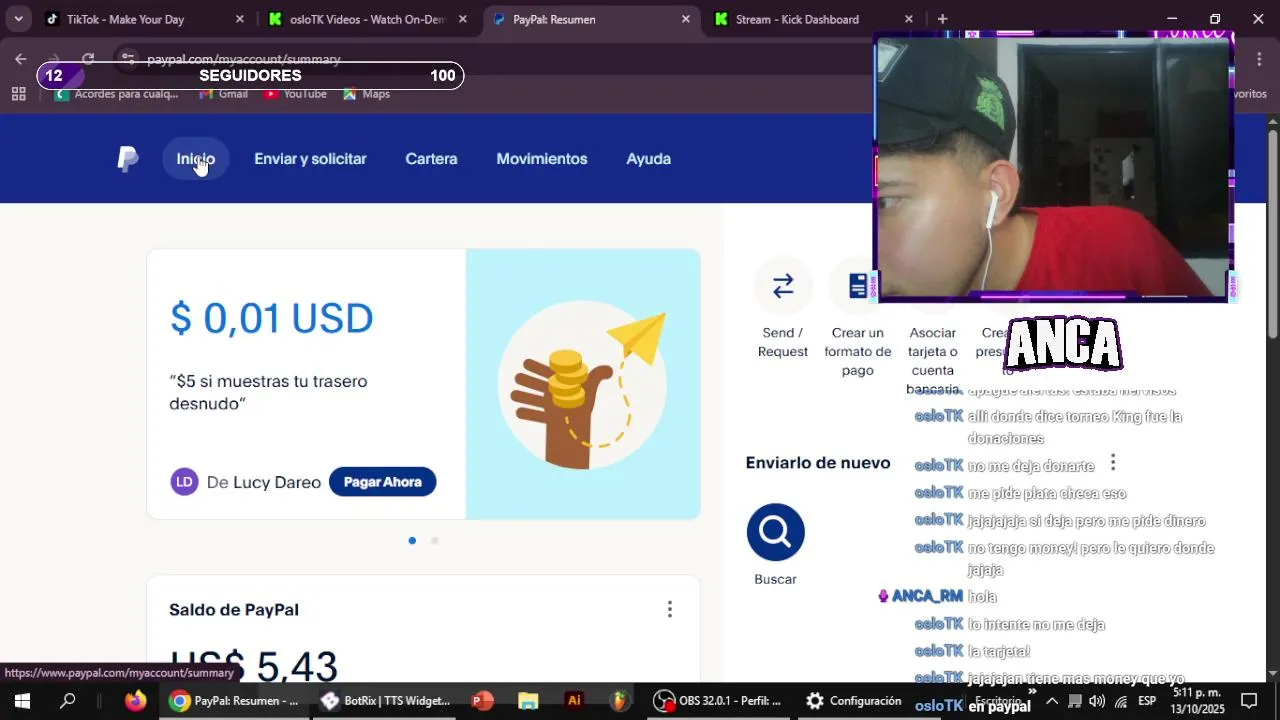The height and width of the screenshot is (720, 1280).
Task: Click the blue Buscar magnifier icon
Action: (x=775, y=532)
